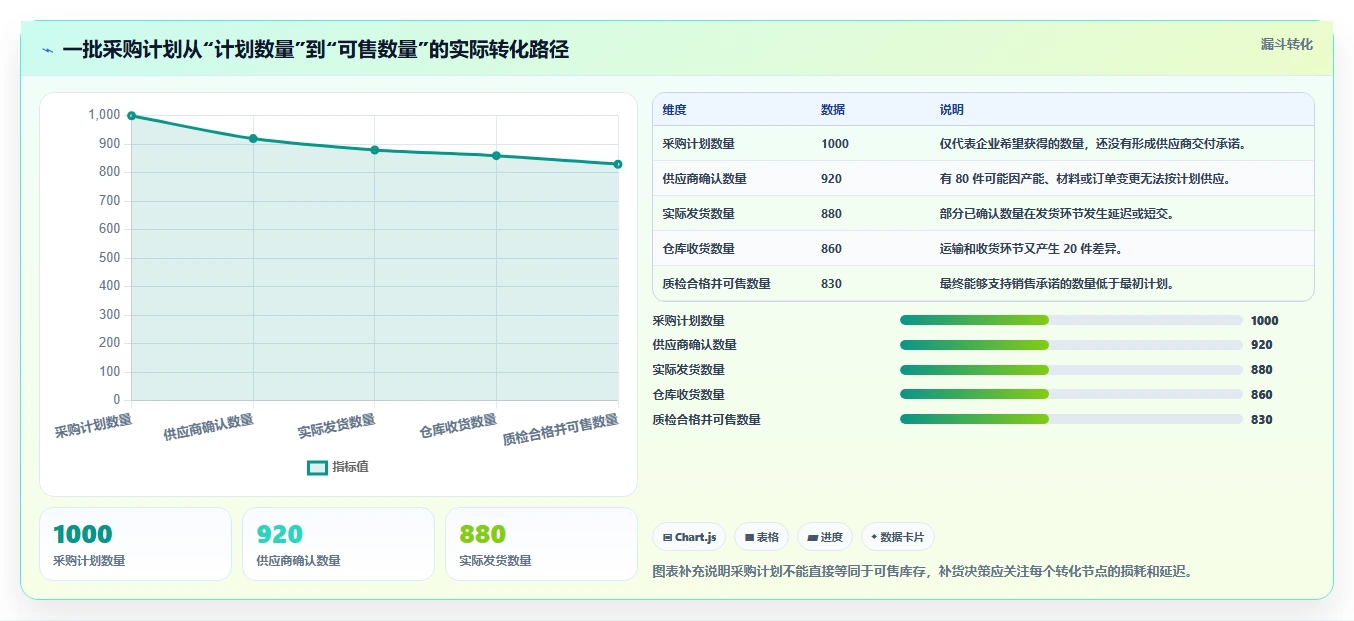1354x621 pixels.
Task: Click the 维度 table column header
Action: click(674, 110)
